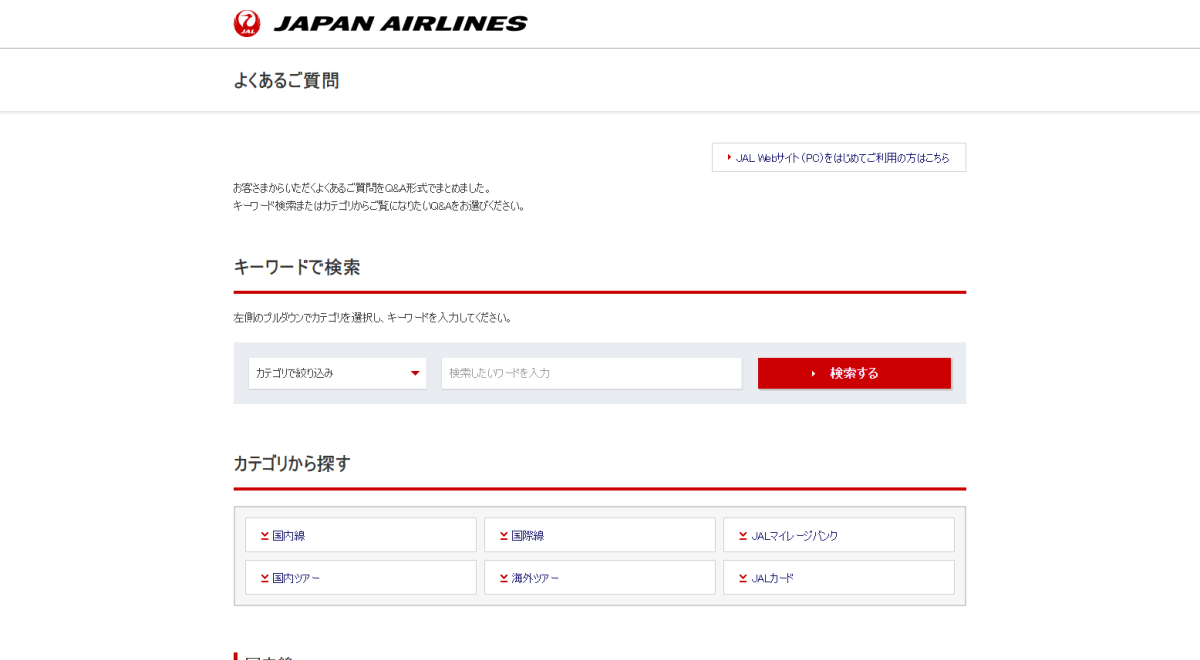1200x660 pixels.
Task: Click the カテゴリから探す section heading
Action: tap(292, 464)
